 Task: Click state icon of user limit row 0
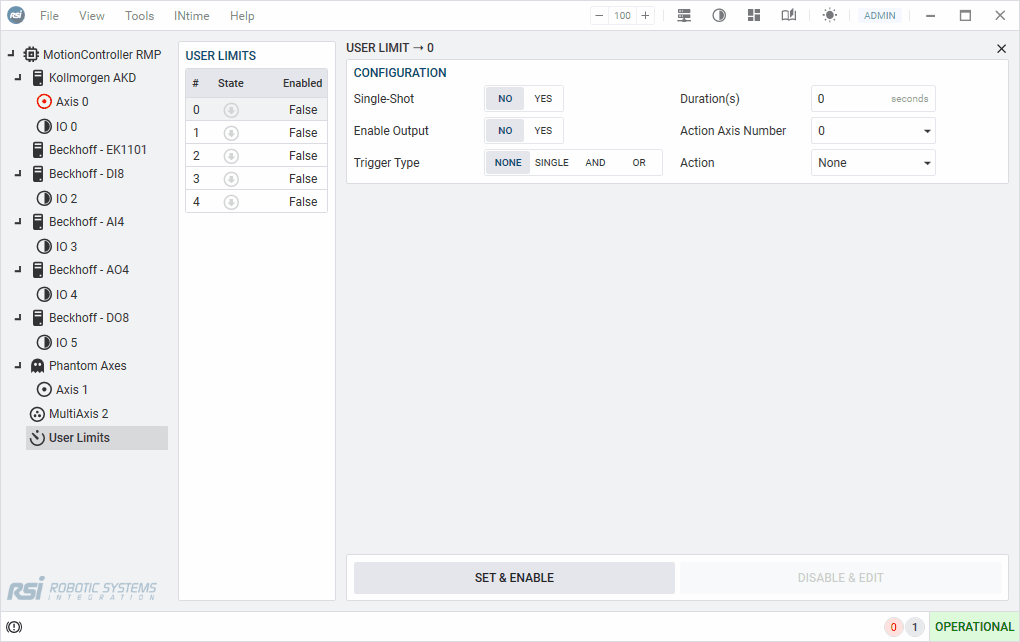231,110
